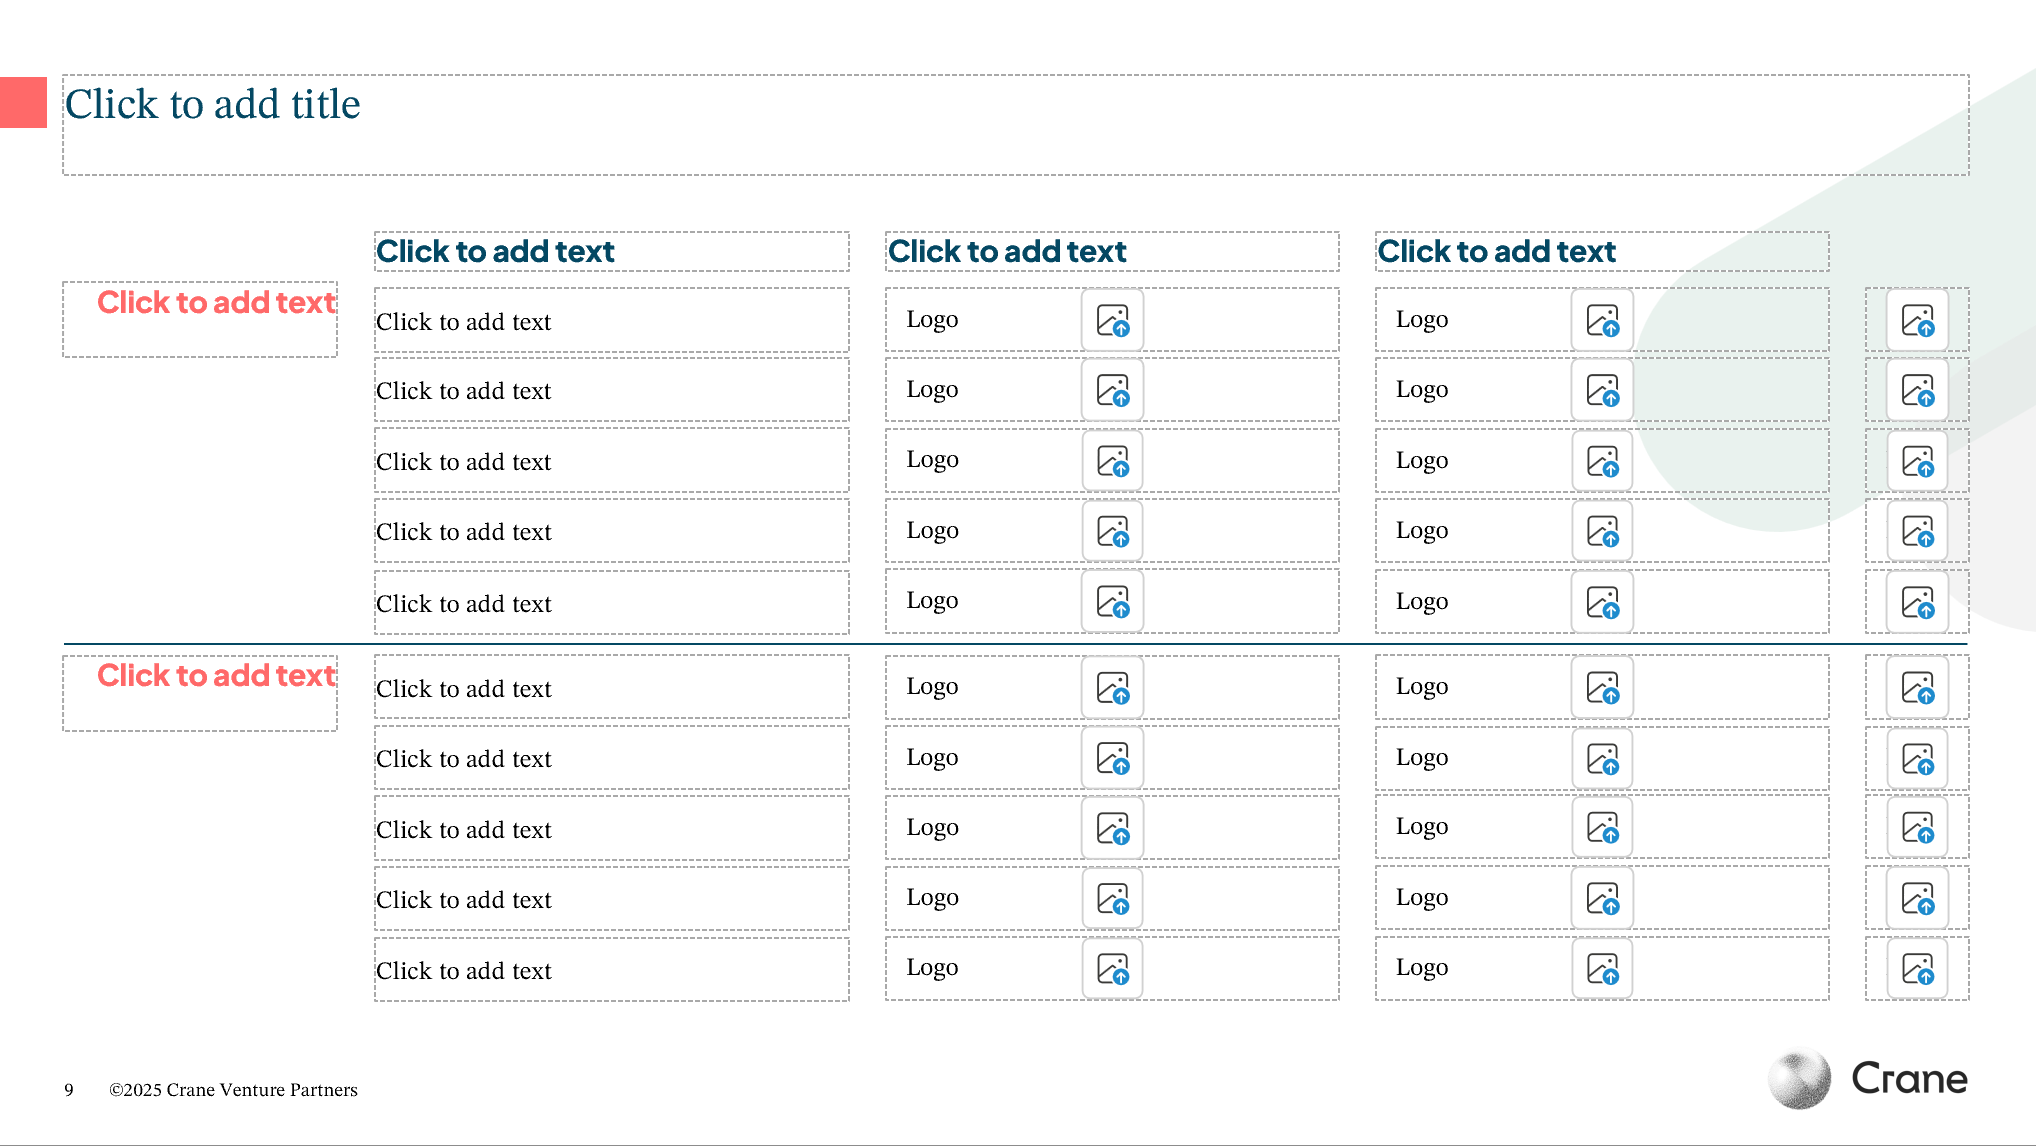Insert picture in third column just below divider
This screenshot has width=2036, height=1146.
[x=1602, y=687]
